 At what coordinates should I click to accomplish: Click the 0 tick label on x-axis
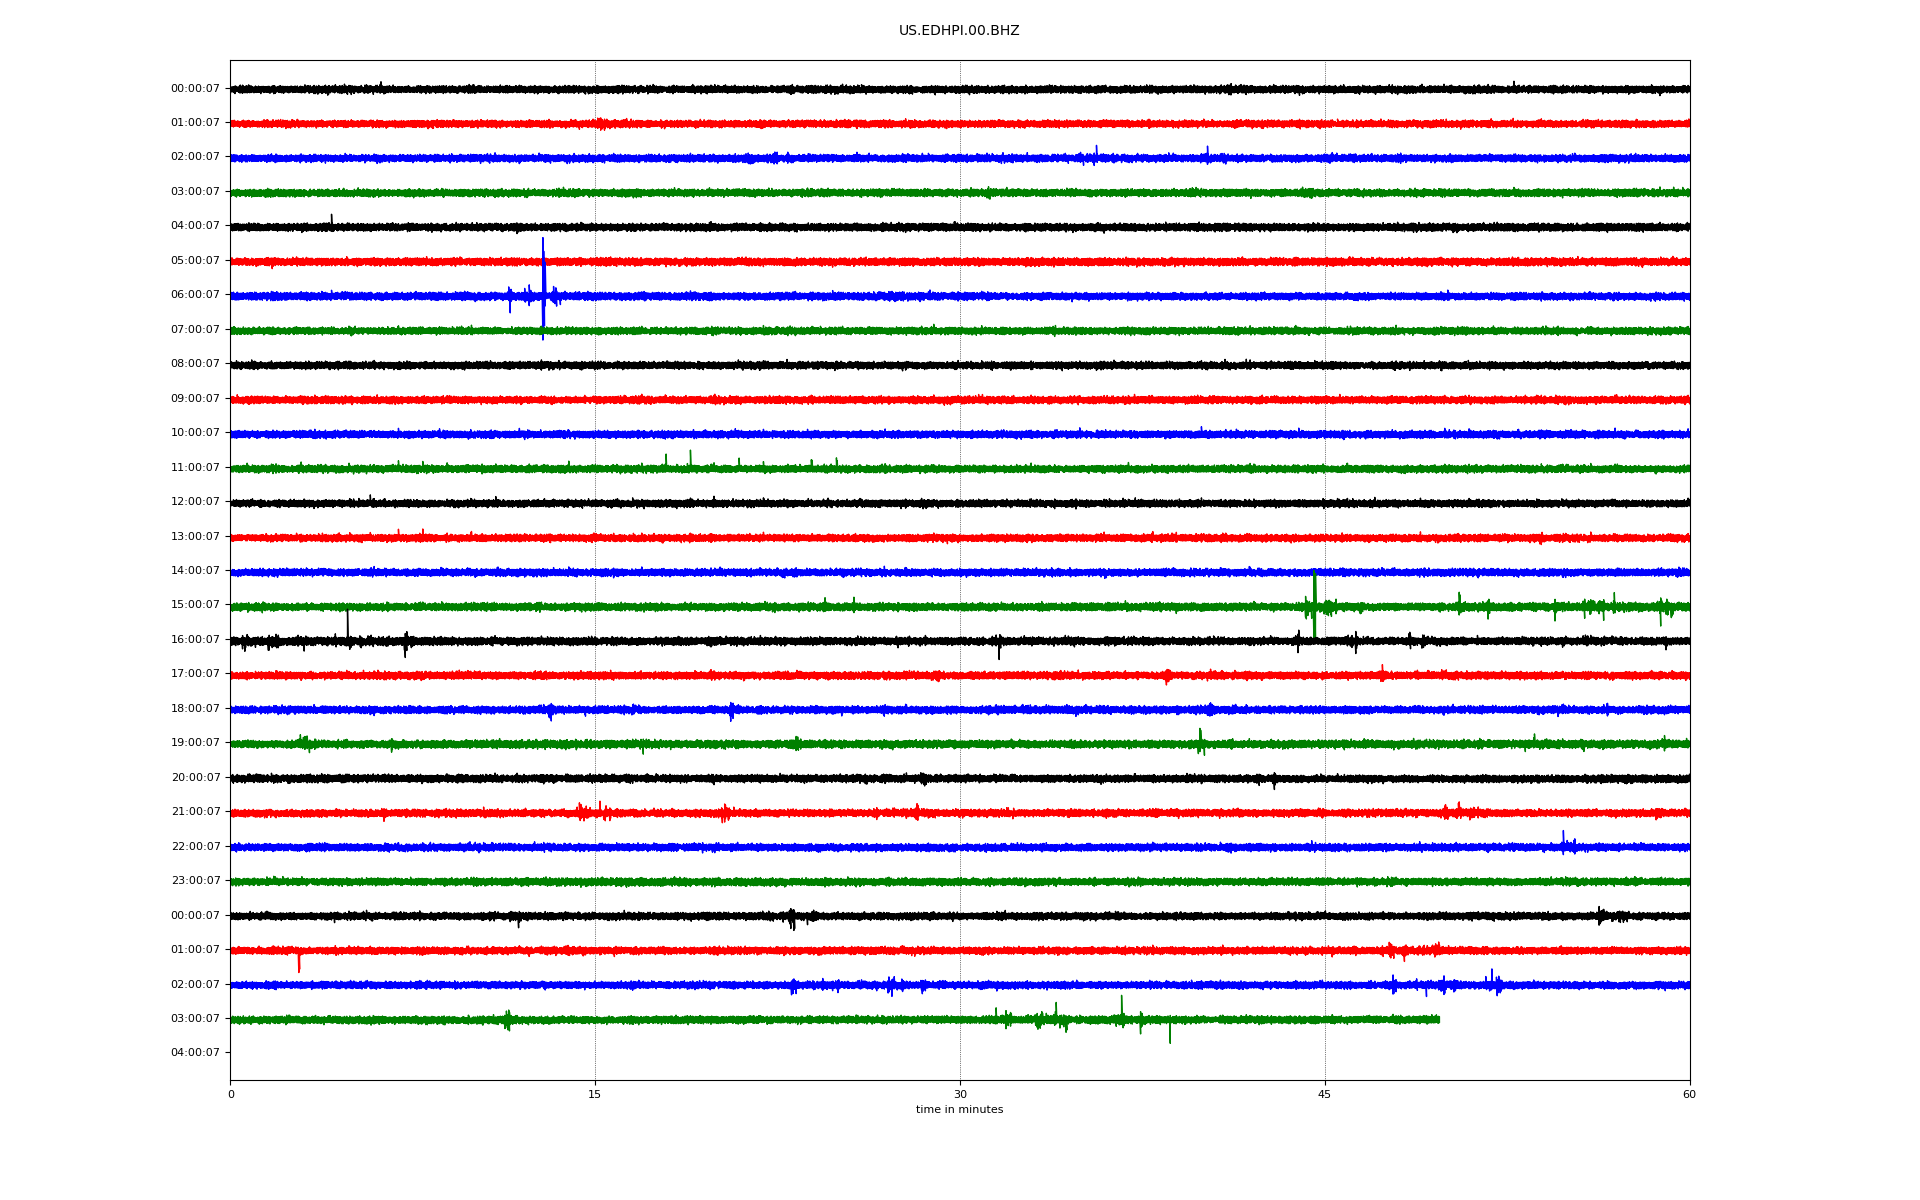(231, 1094)
